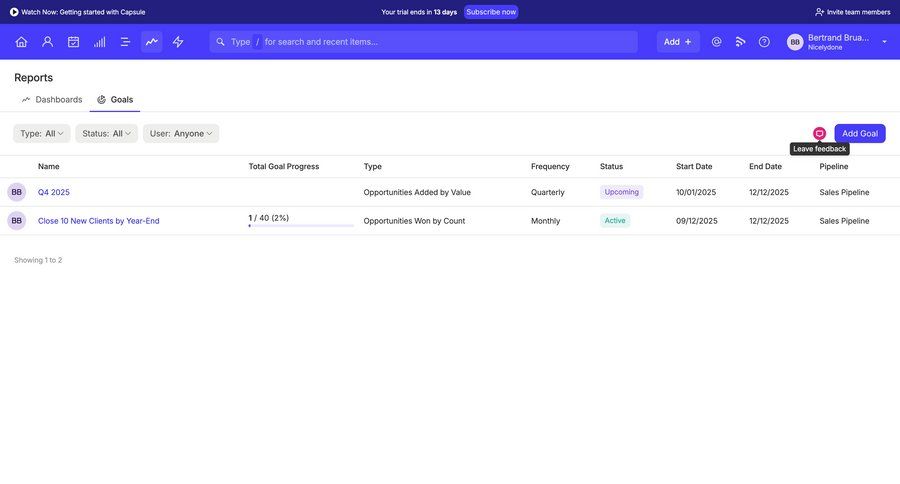This screenshot has height=484, width=900.
Task: Open the Projects list icon
Action: [125, 42]
